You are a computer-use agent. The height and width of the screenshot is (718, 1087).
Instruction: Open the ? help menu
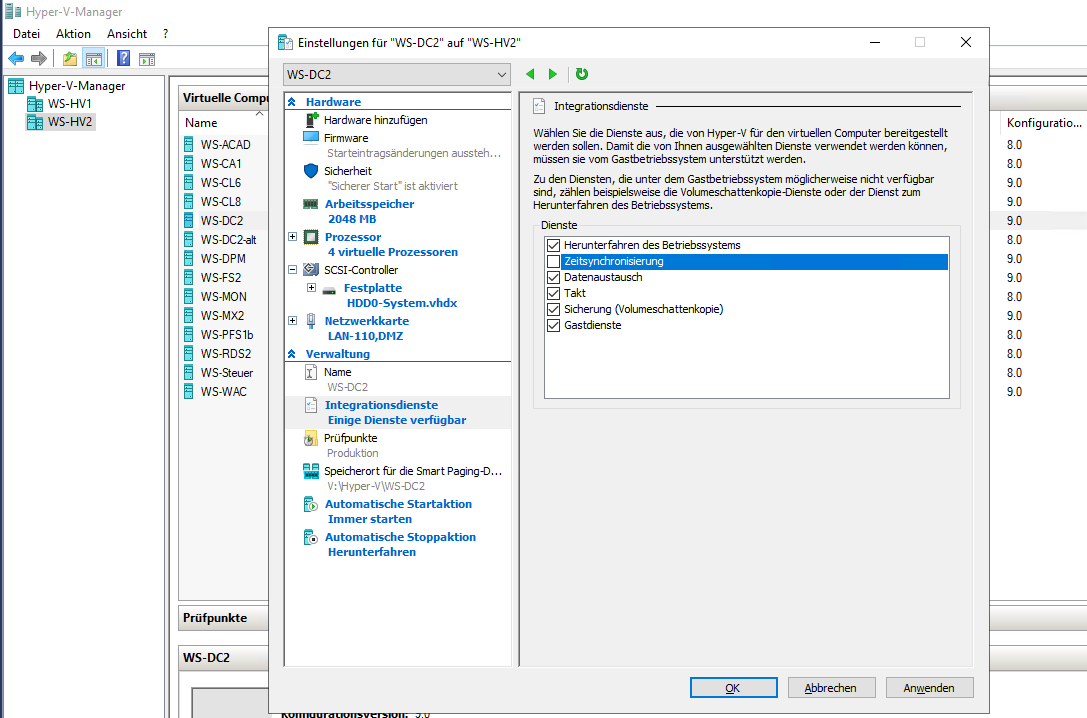click(166, 34)
